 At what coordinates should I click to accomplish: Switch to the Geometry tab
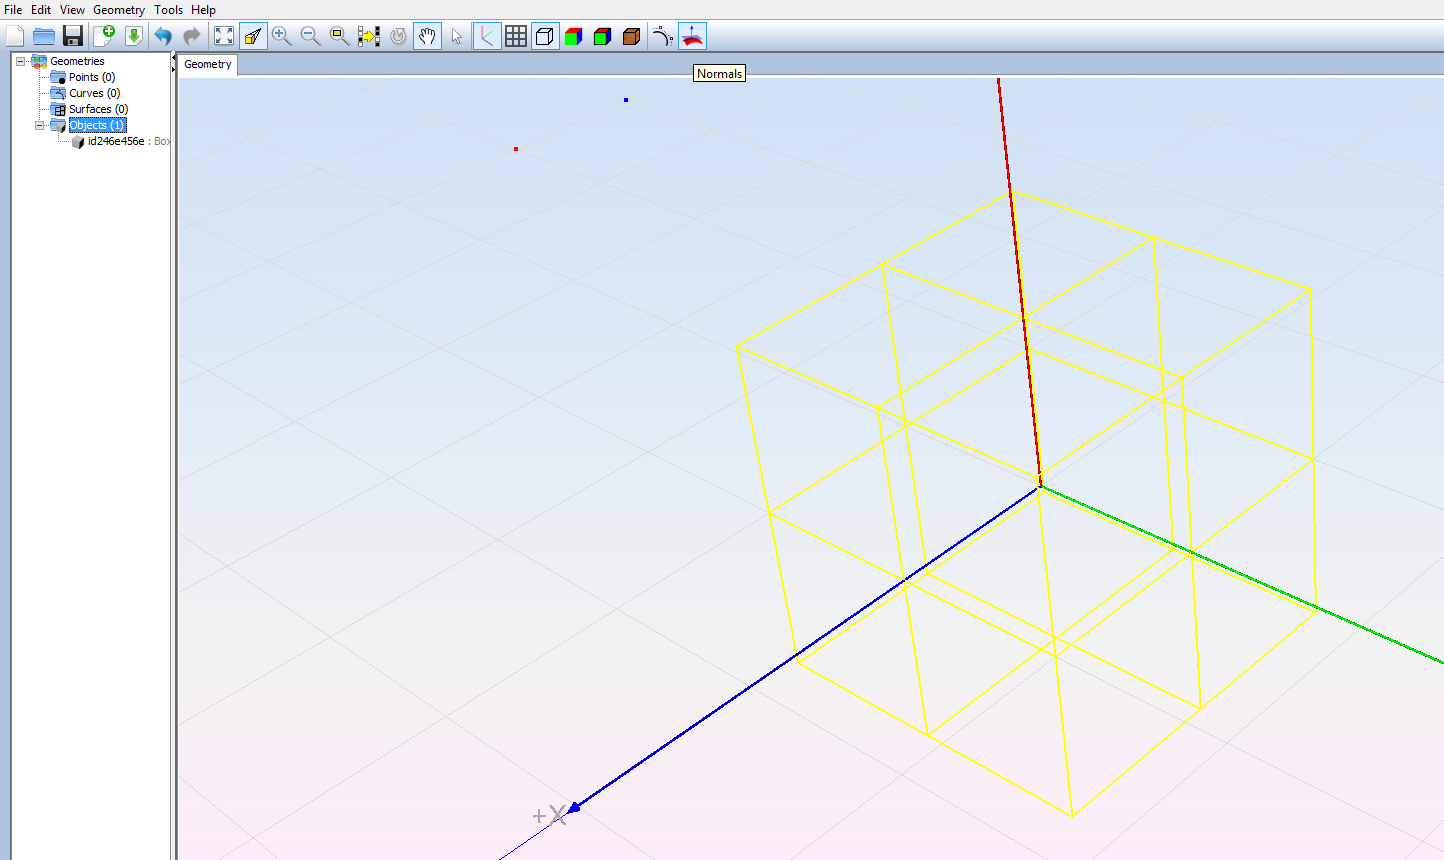click(208, 64)
